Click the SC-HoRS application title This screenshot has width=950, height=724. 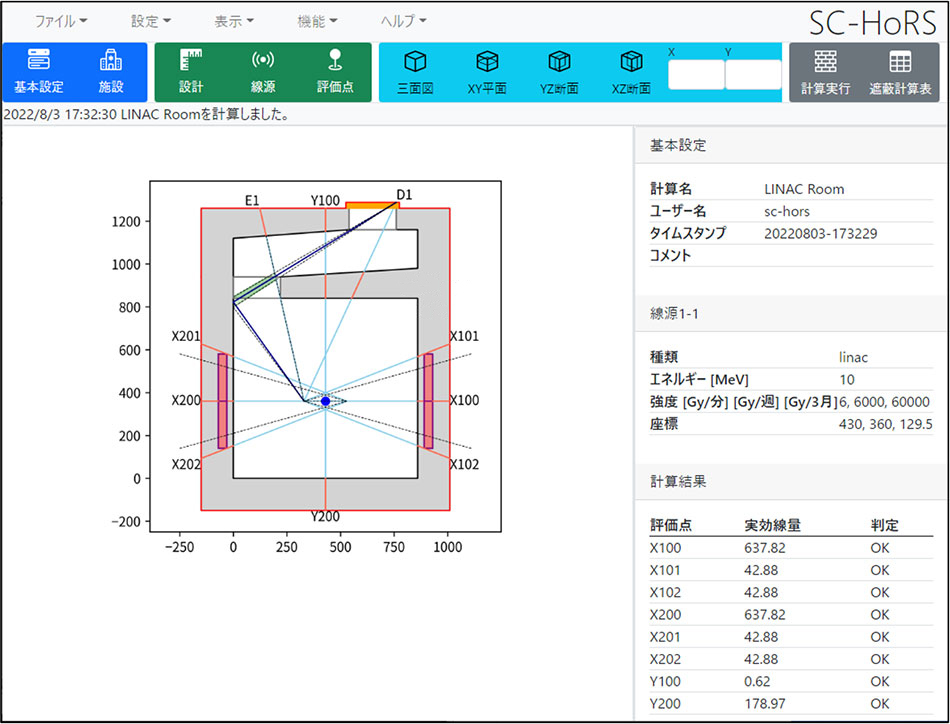[873, 22]
